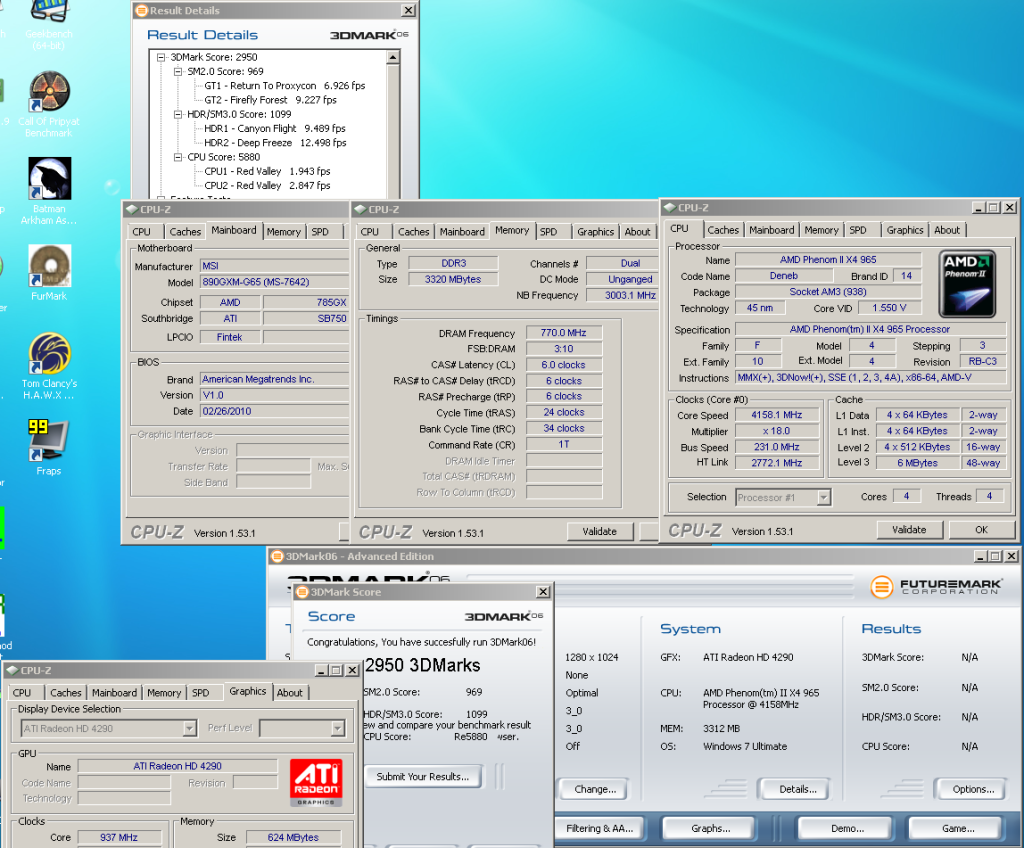The height and width of the screenshot is (848, 1024).
Task: Collapse the 3DMark Score tree node
Action: (161, 58)
